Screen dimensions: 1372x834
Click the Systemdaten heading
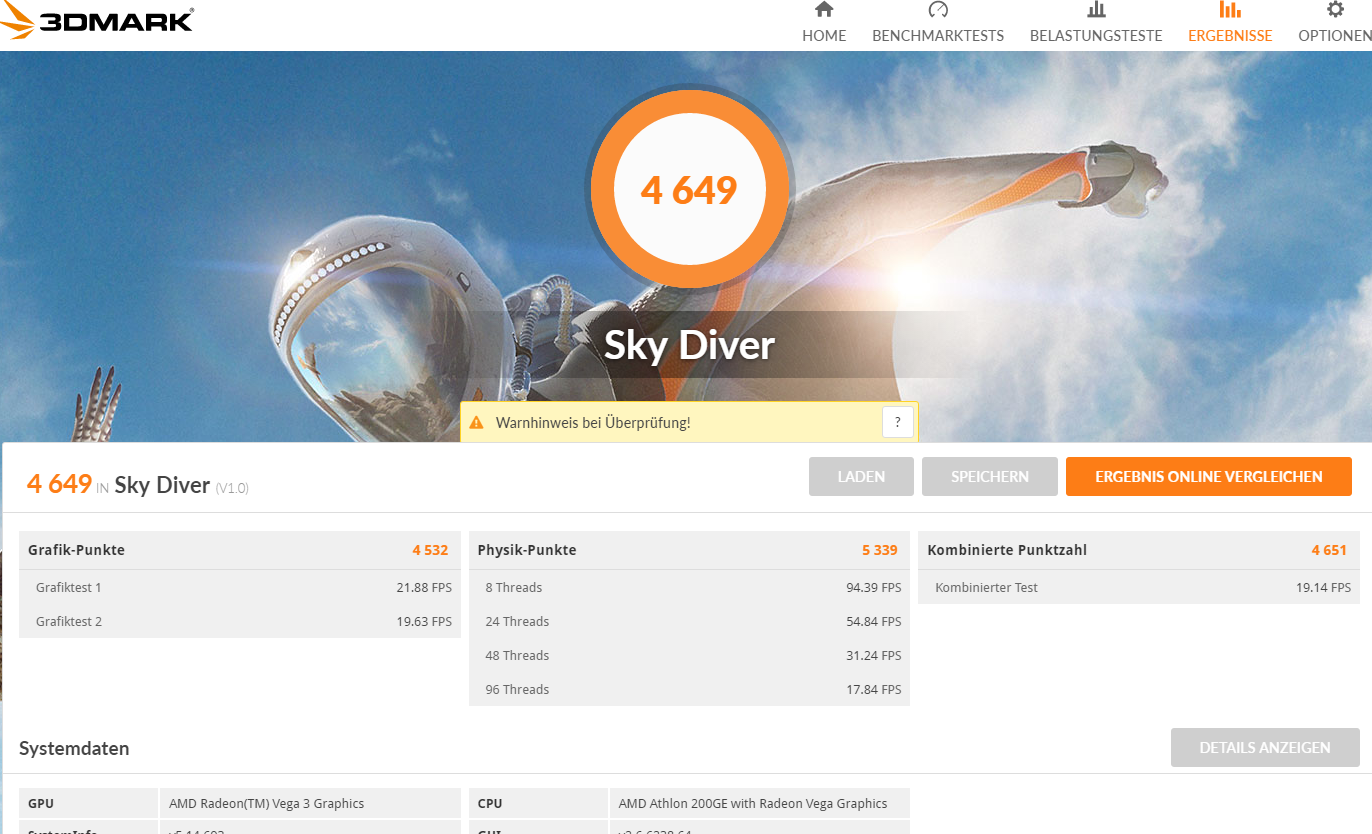point(74,748)
